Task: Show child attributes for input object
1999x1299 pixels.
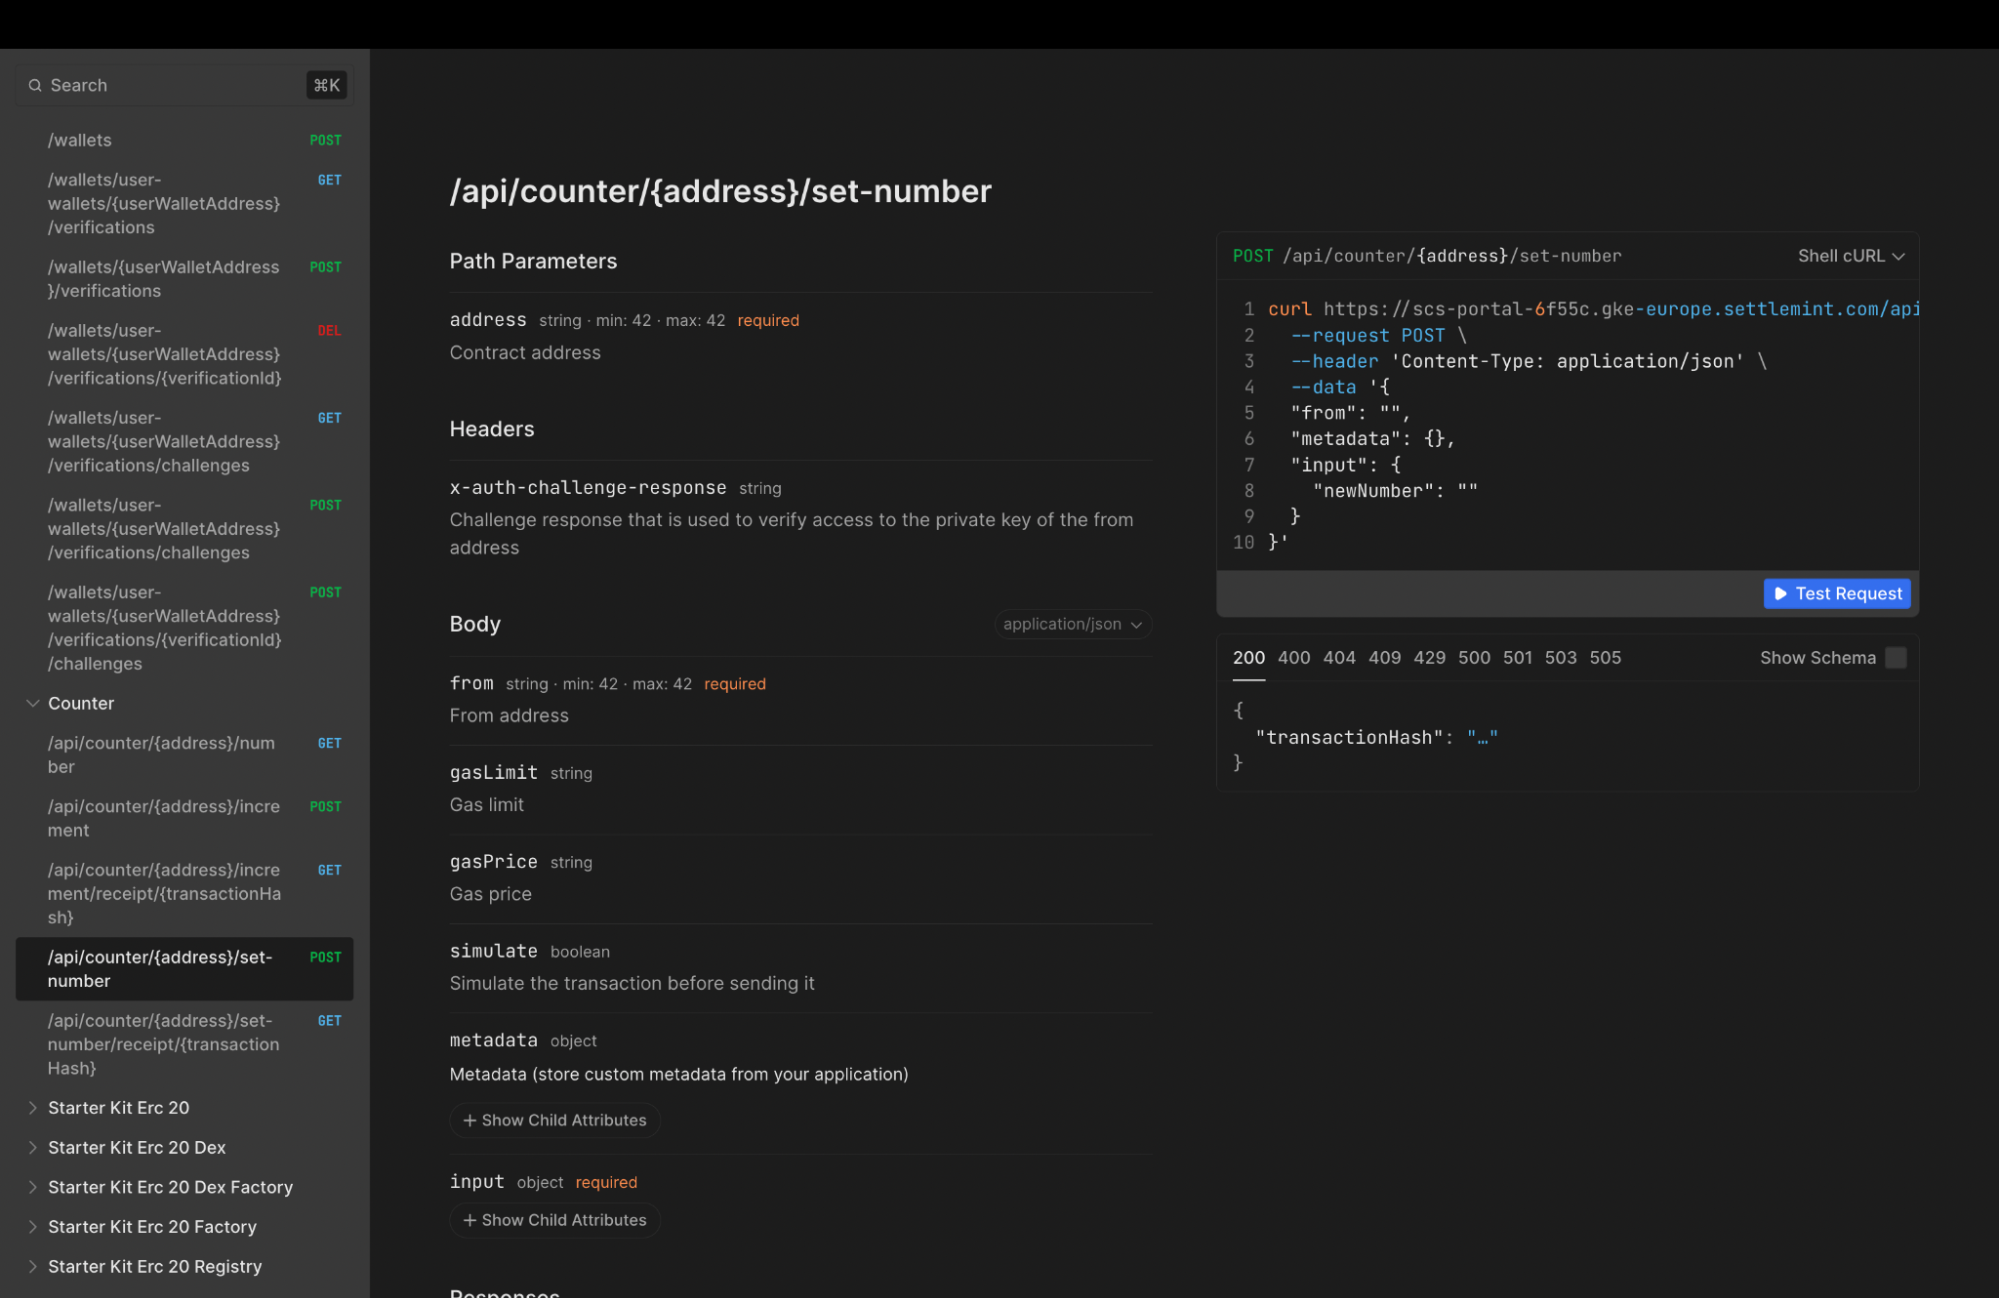Action: point(555,1221)
